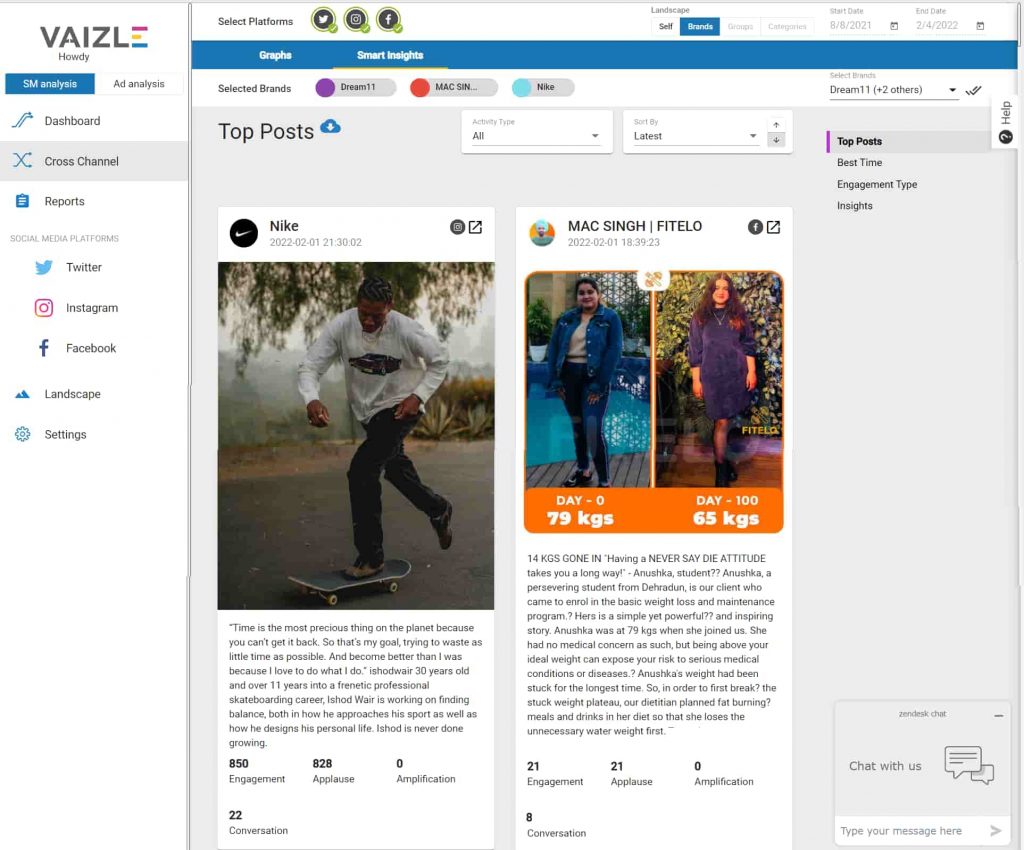Viewport: 1024px width, 850px height.
Task: Click the Cross Channel crossing-arrows icon
Action: point(22,161)
